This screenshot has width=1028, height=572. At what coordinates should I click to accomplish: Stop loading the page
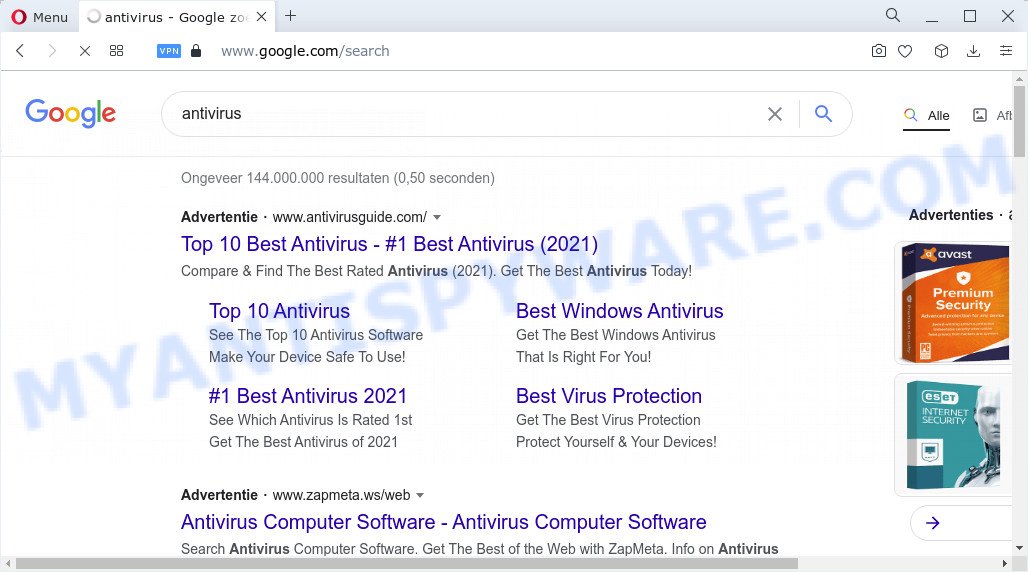[x=85, y=51]
